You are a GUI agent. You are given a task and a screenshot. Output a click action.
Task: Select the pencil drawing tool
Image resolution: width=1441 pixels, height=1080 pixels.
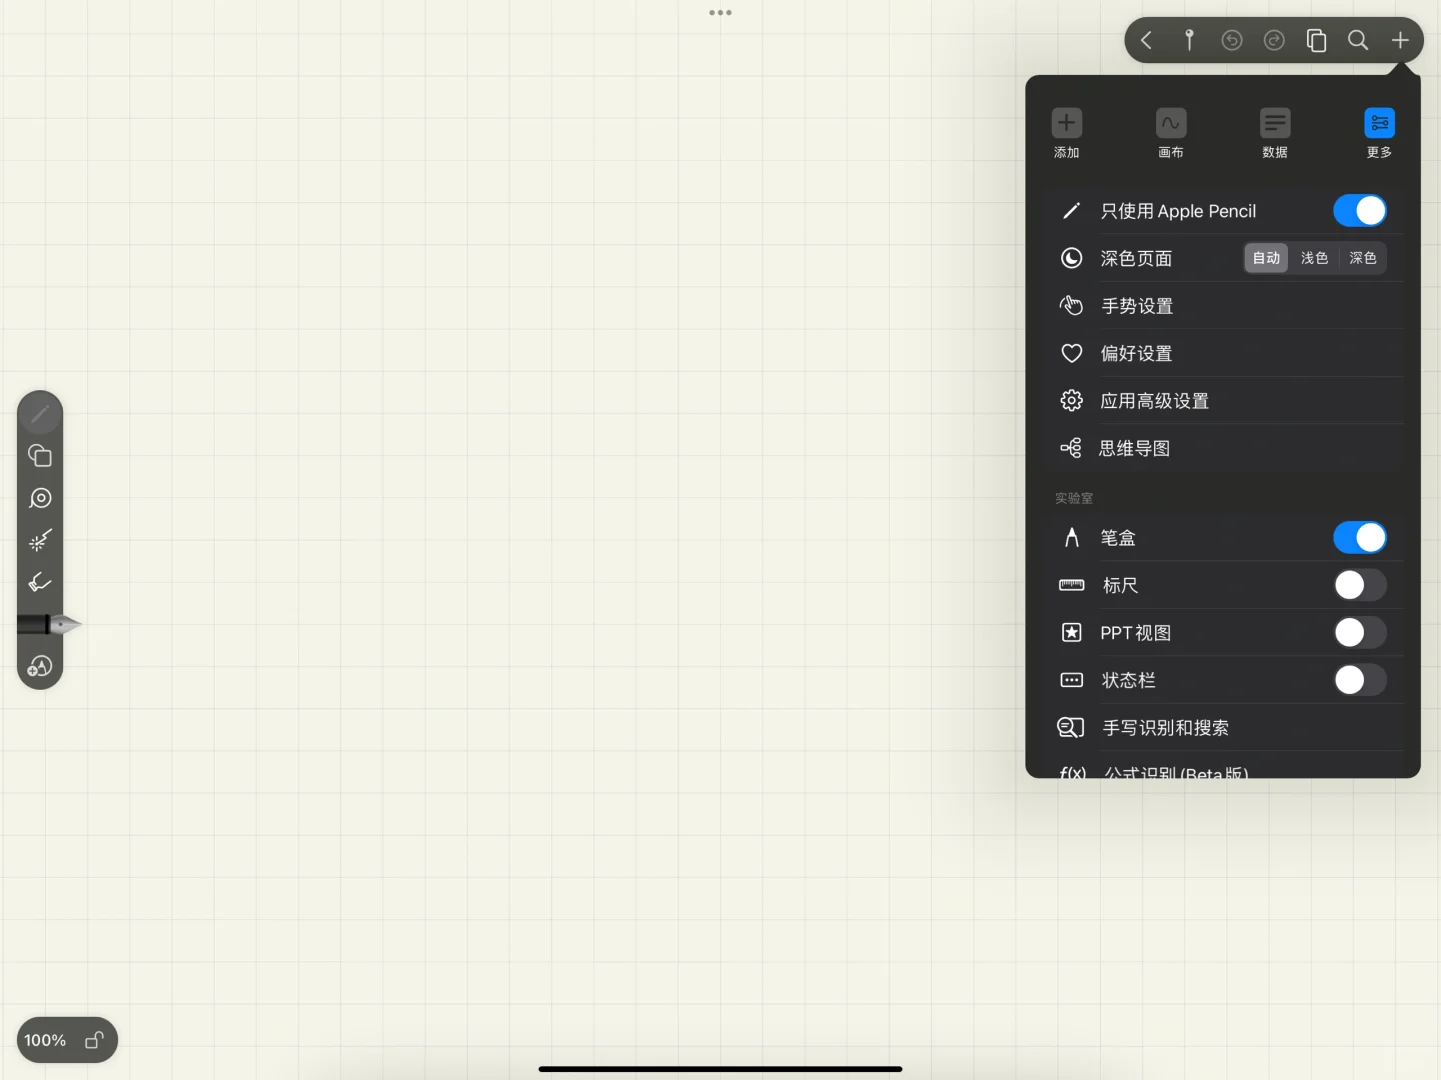click(x=40, y=414)
